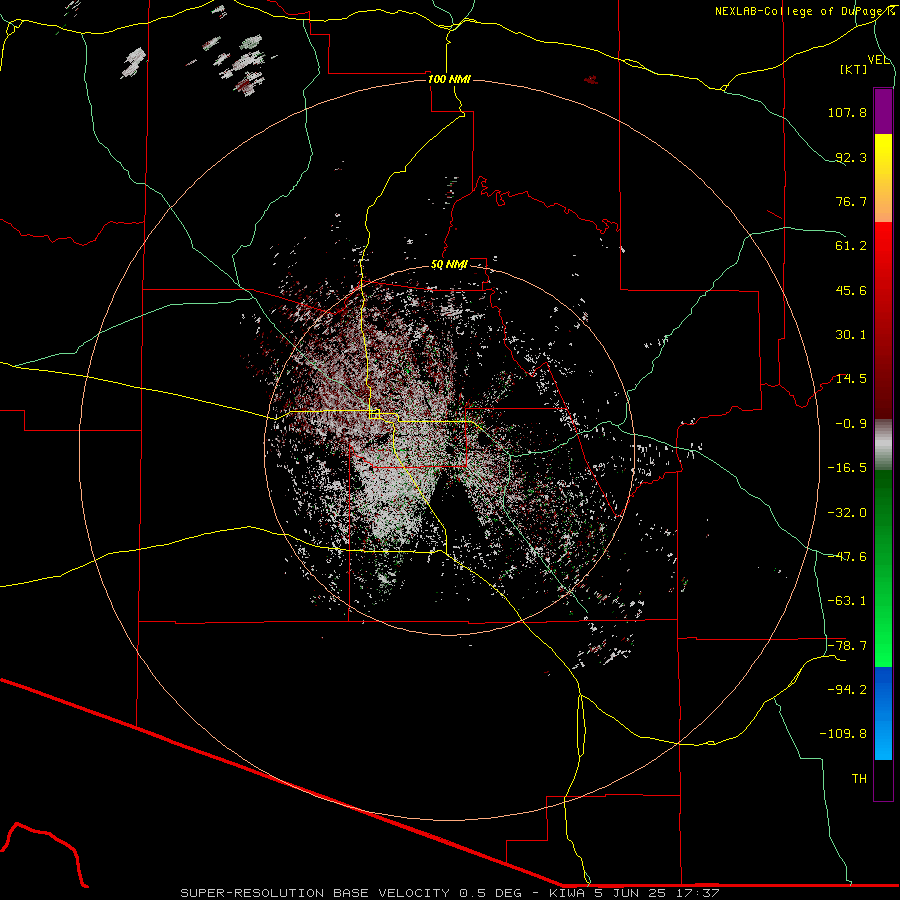This screenshot has height=900, width=900.
Task: Click the 61.2 velocity scale value
Action: (x=851, y=246)
